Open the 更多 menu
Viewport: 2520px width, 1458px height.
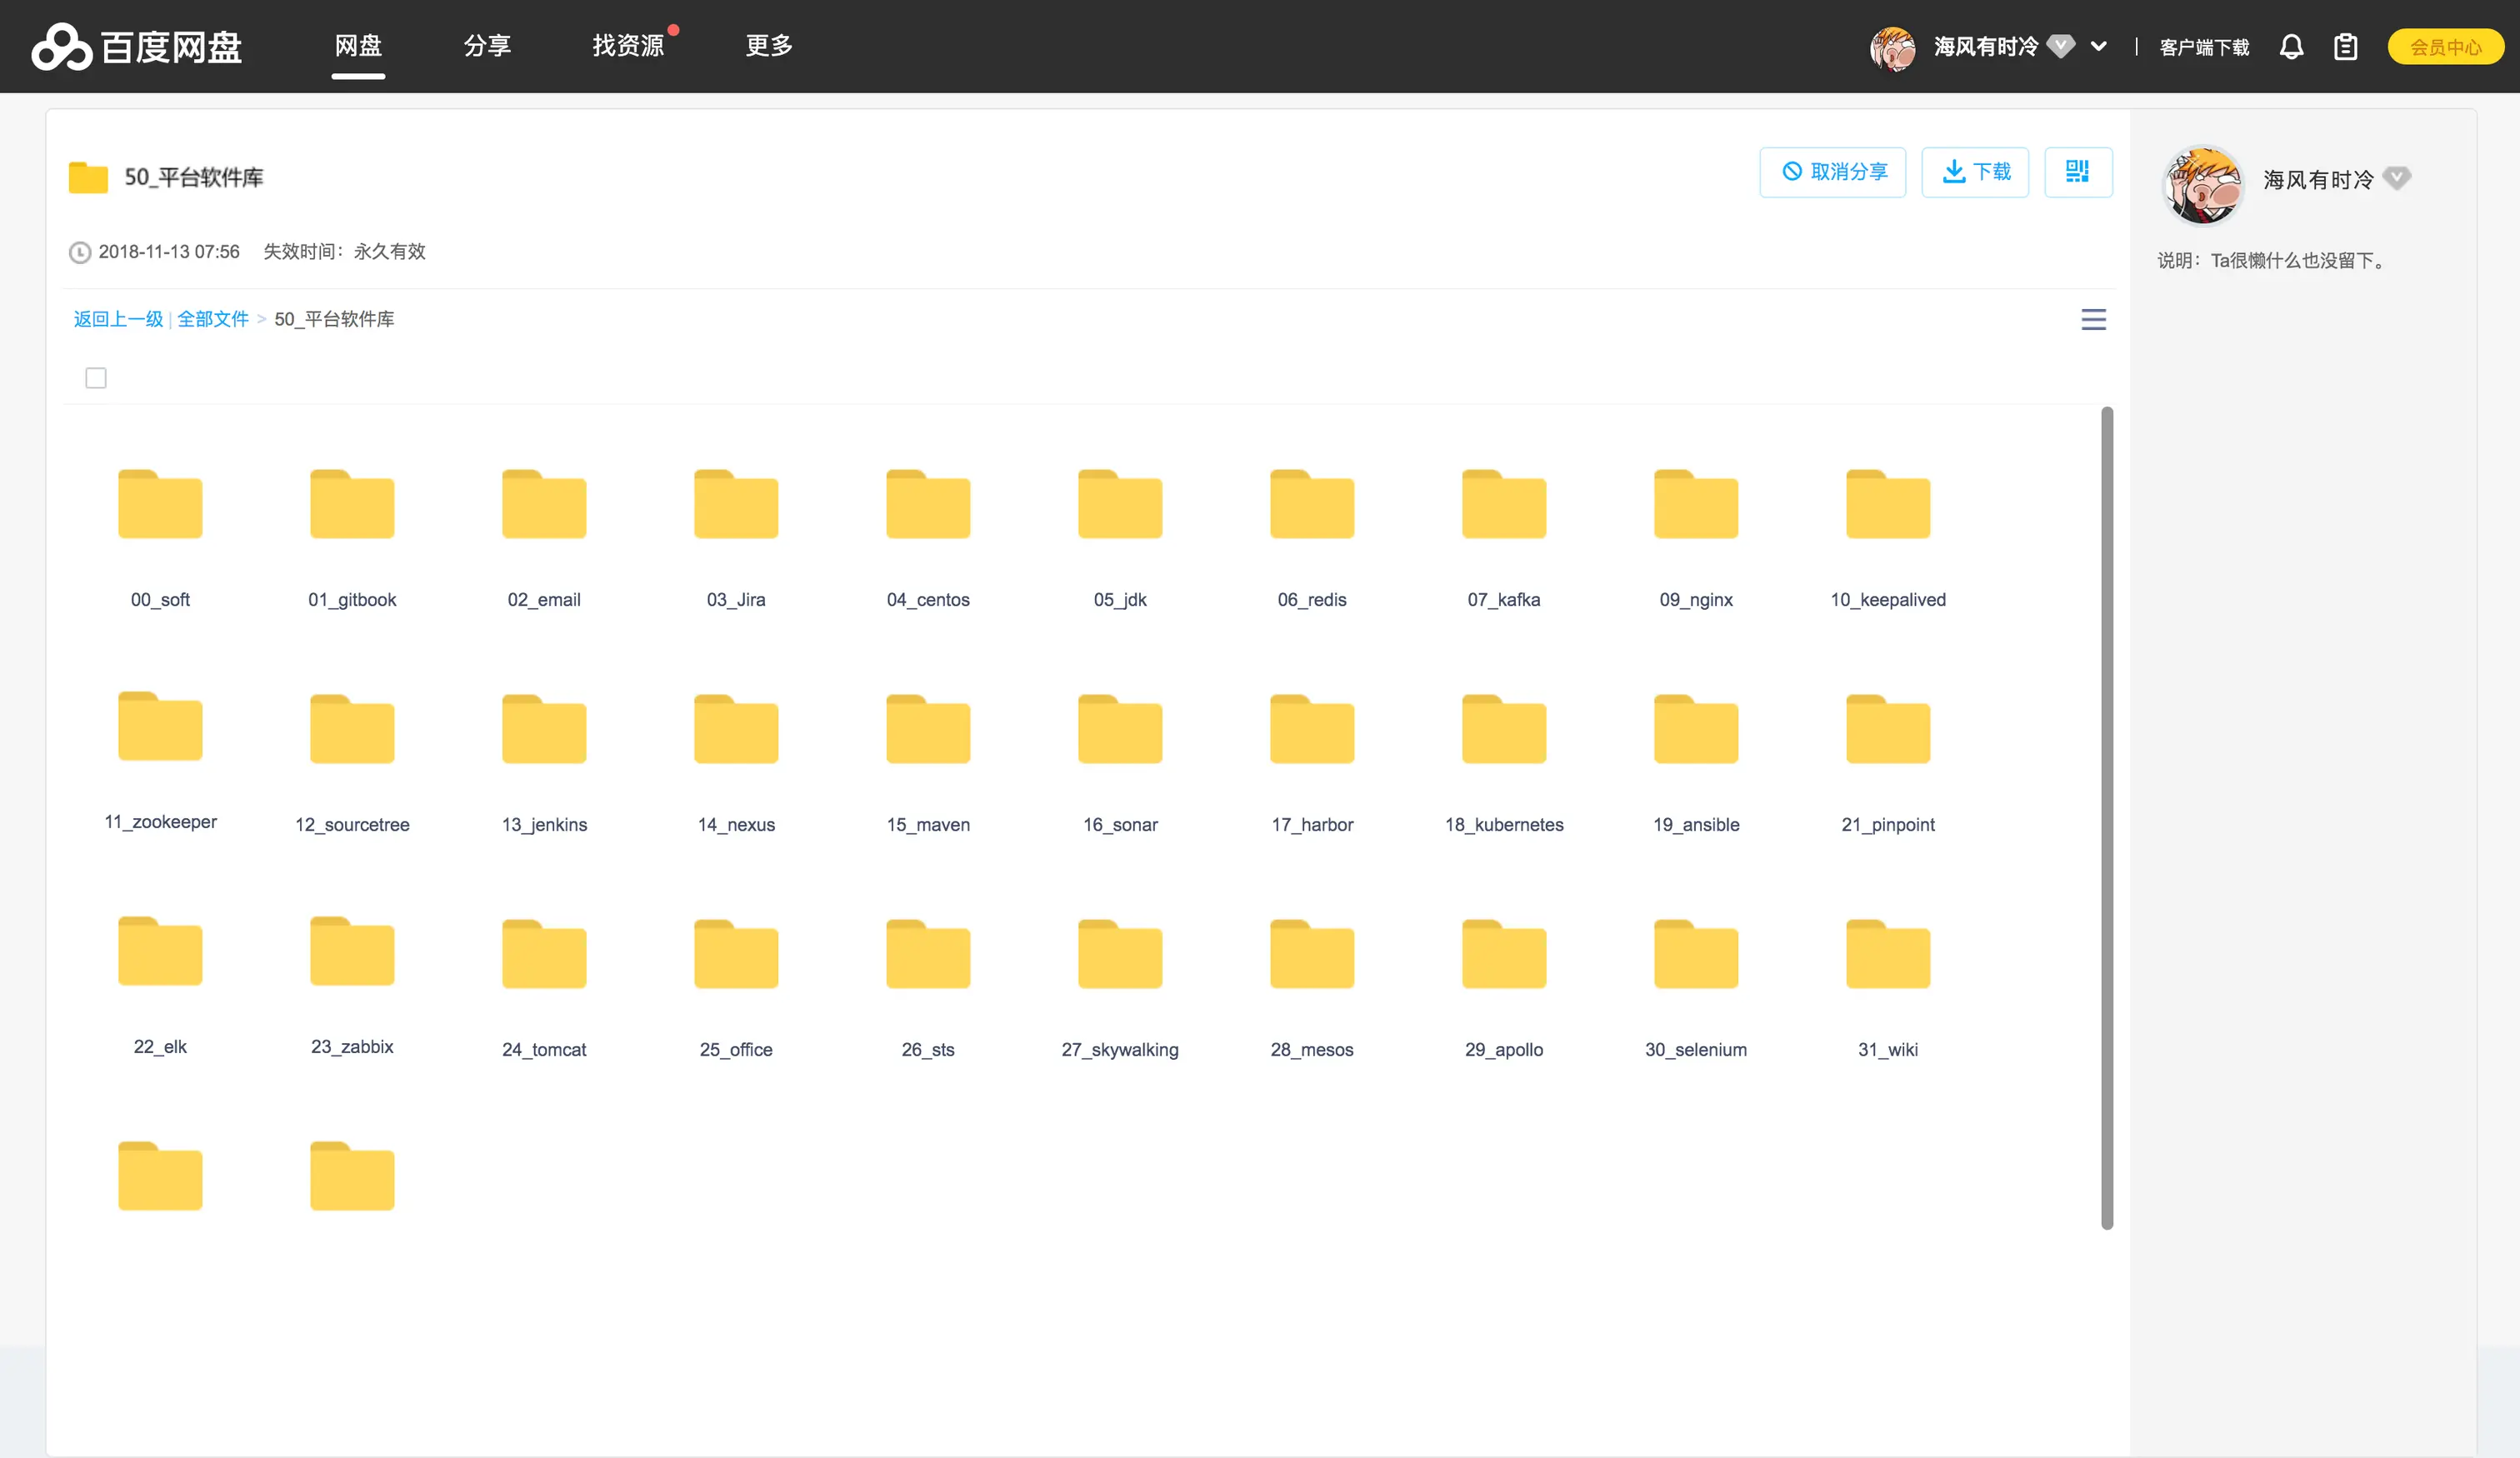click(769, 46)
